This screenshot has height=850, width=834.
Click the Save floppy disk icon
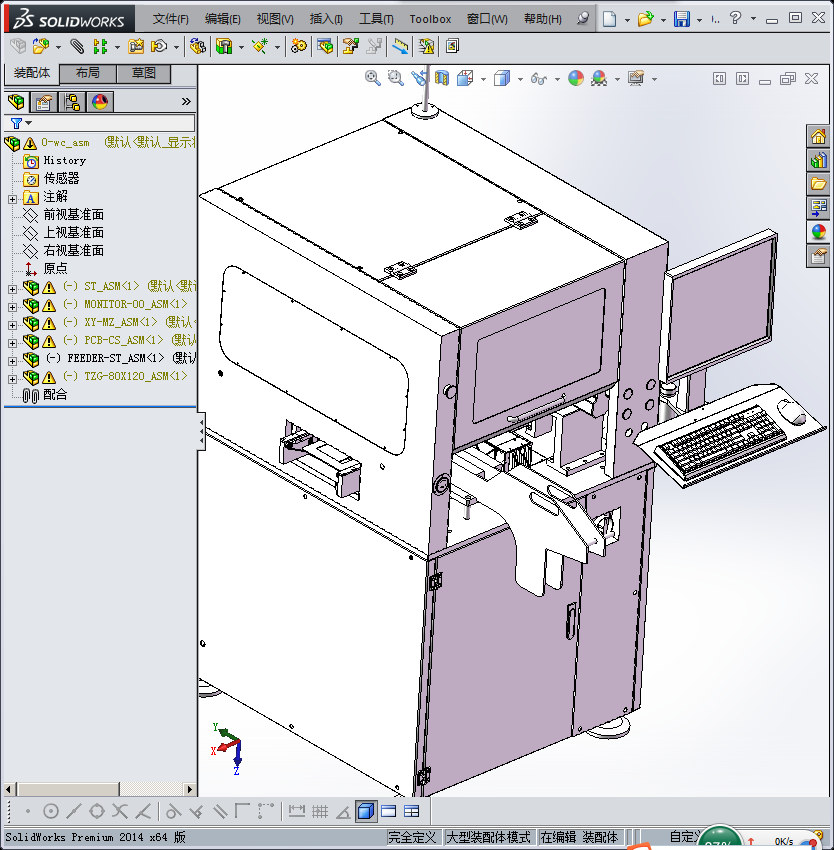pyautogui.click(x=681, y=19)
